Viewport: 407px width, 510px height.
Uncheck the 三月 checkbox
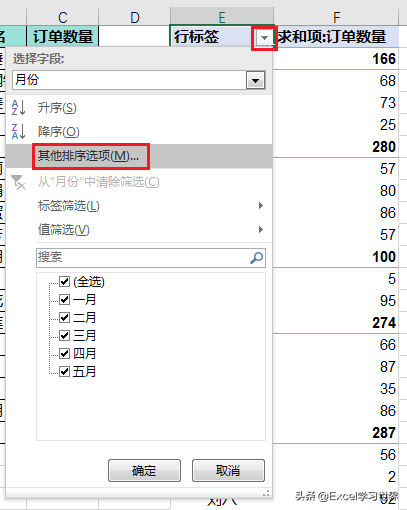[64, 335]
